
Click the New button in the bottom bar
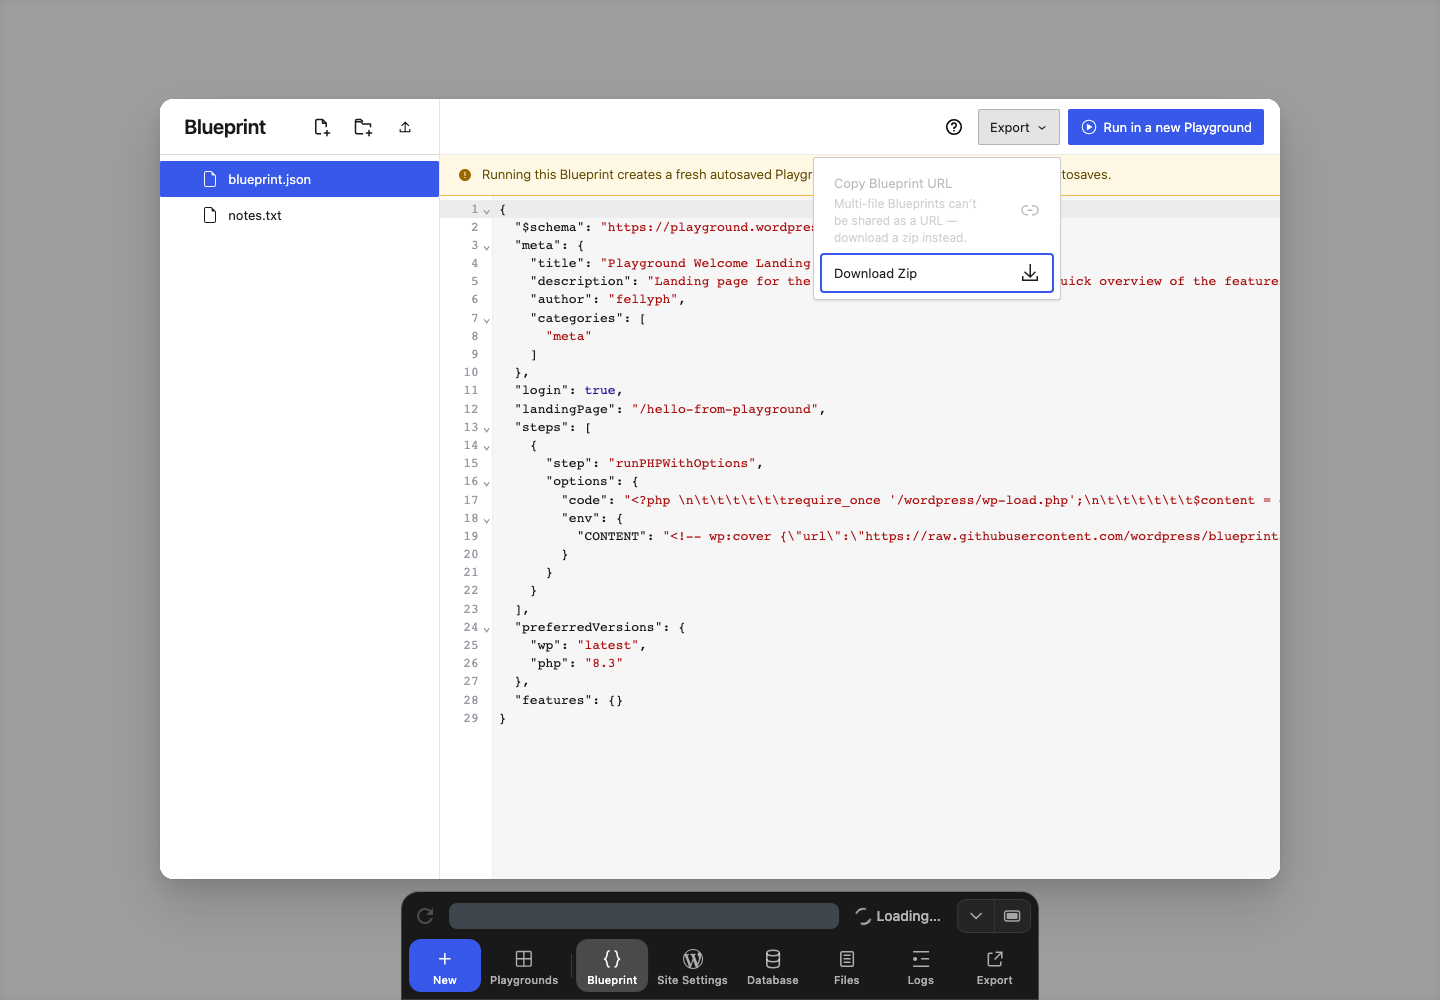click(x=445, y=966)
